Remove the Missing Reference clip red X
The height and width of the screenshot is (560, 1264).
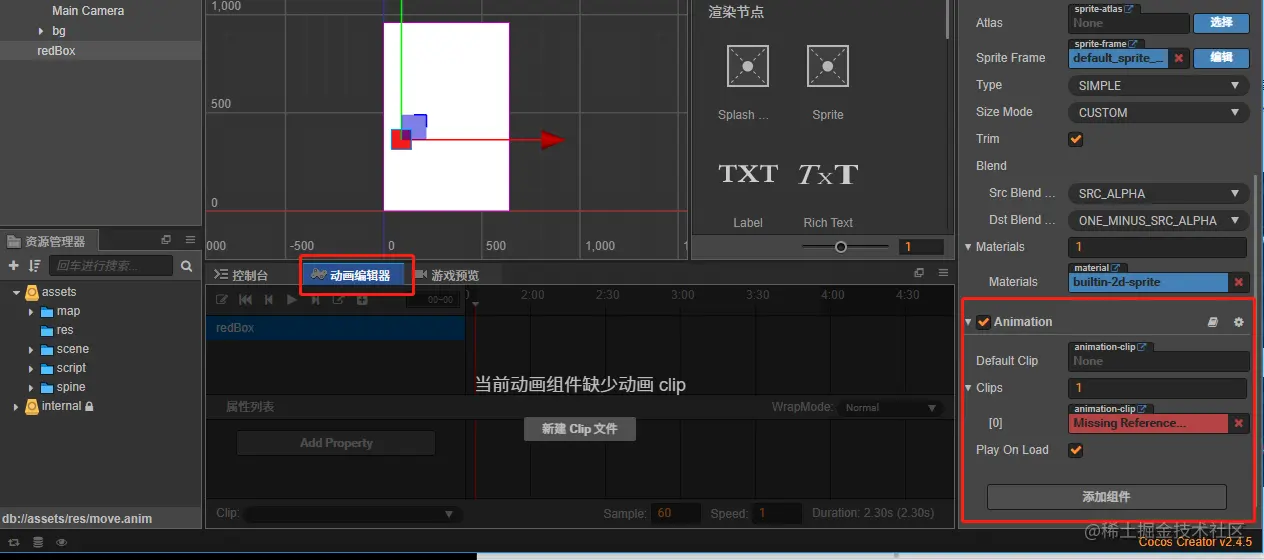1239,423
